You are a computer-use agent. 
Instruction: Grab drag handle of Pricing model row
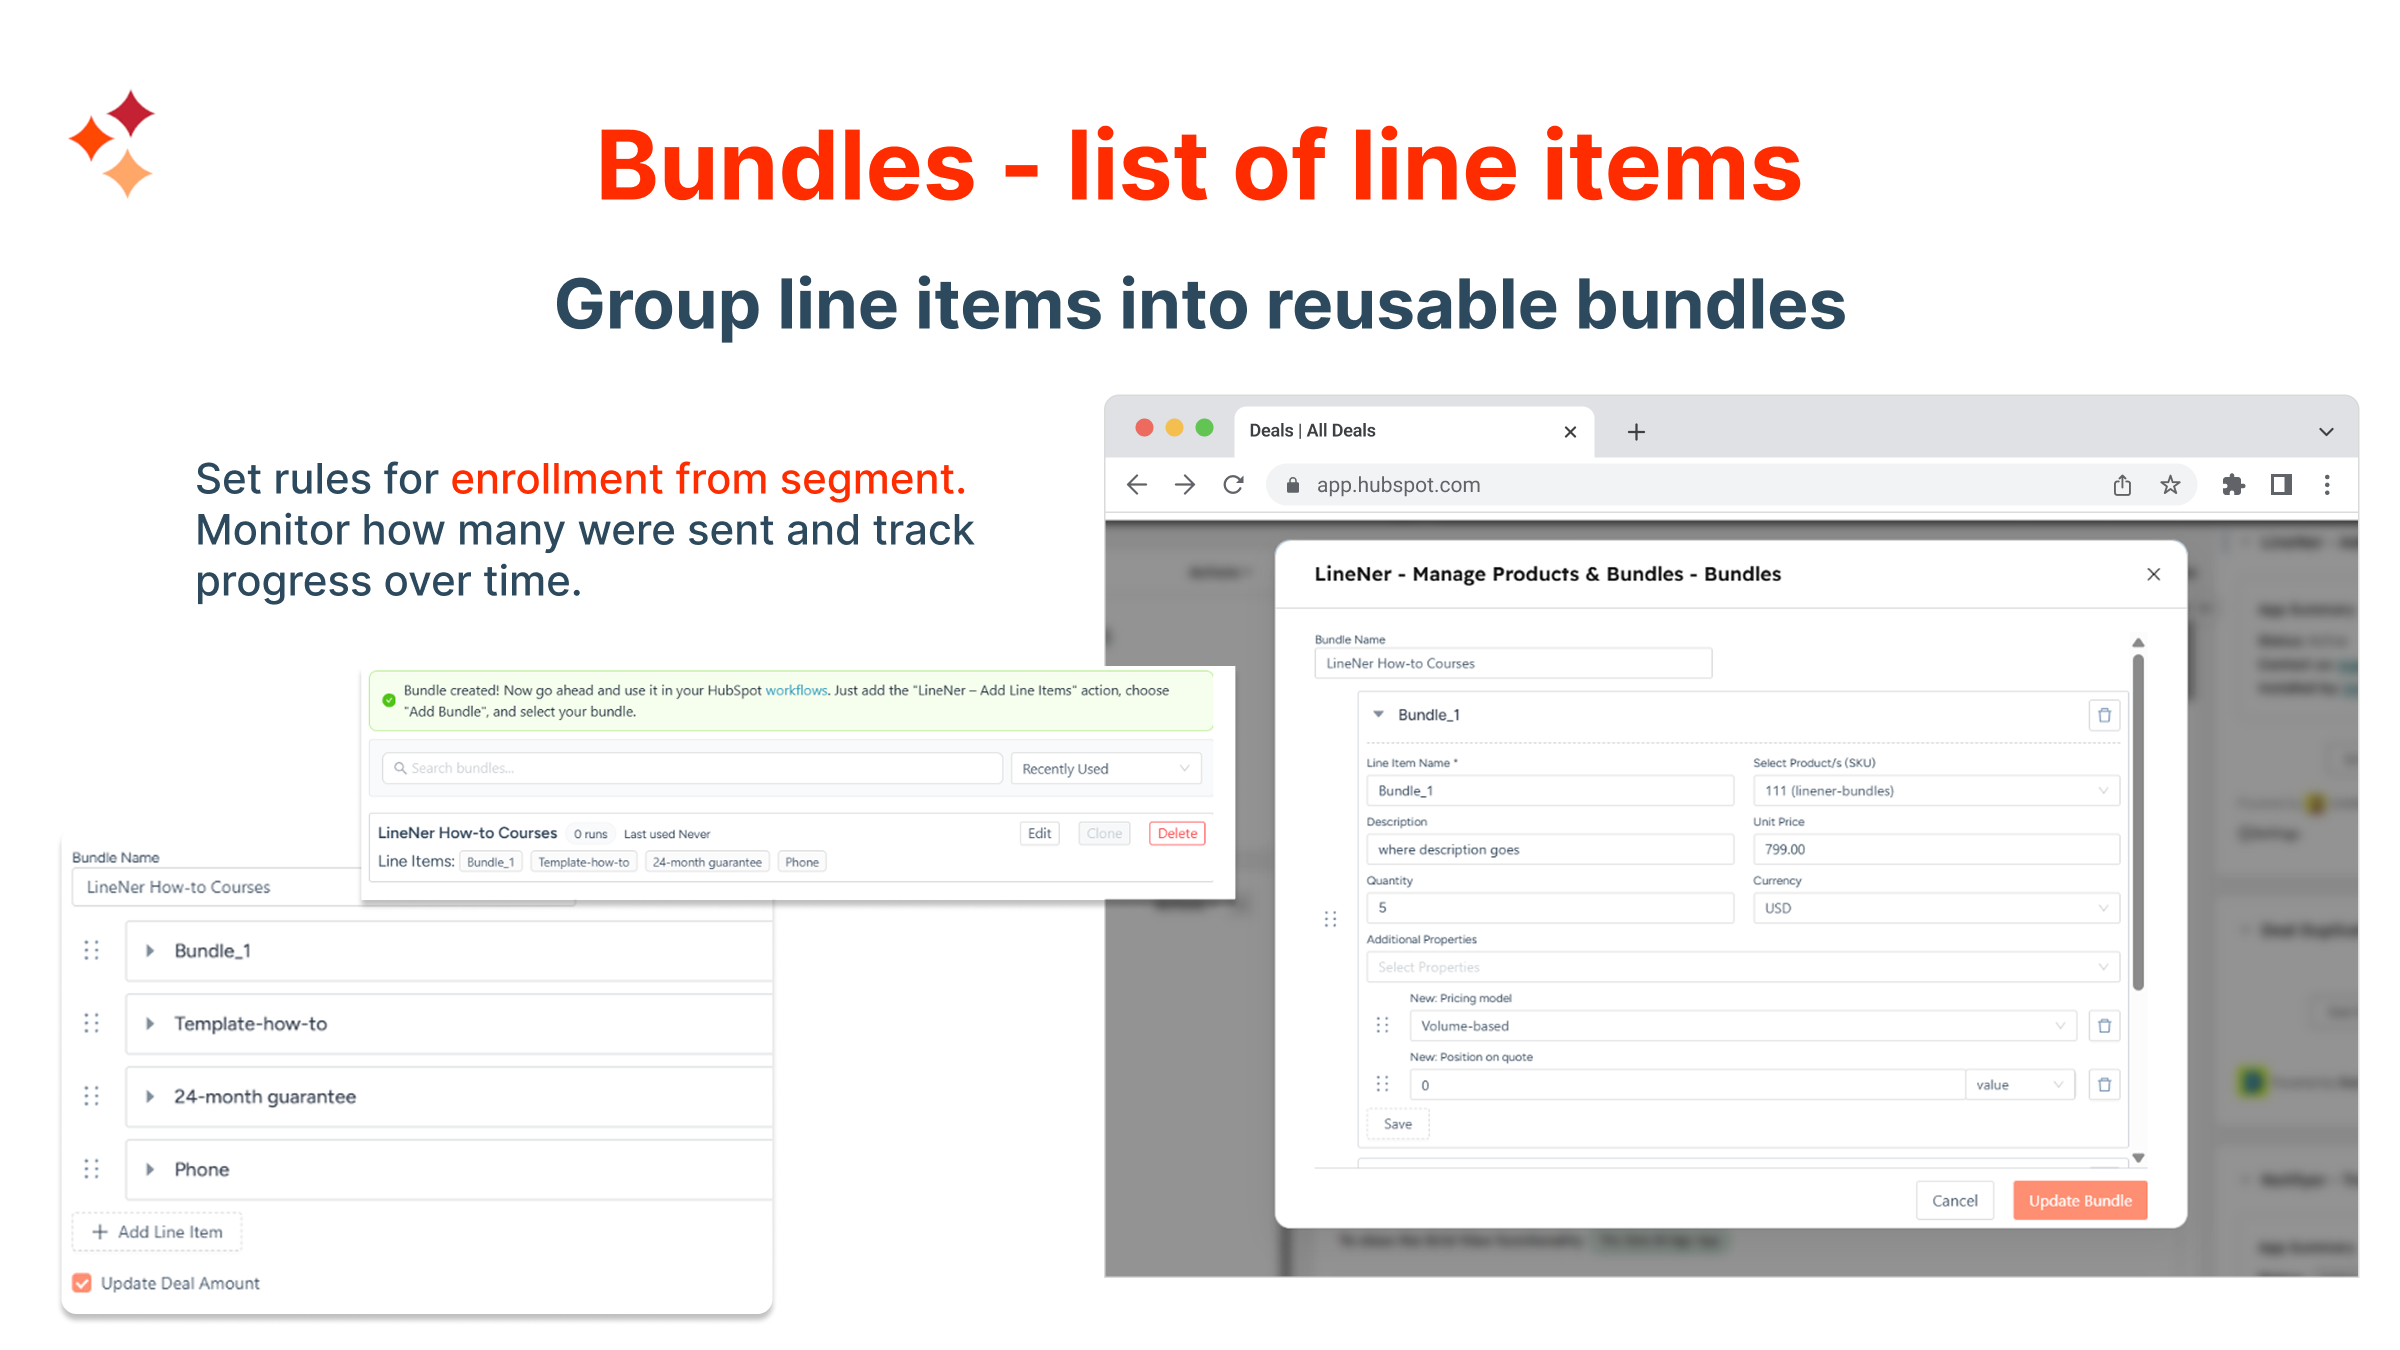tap(1383, 1025)
